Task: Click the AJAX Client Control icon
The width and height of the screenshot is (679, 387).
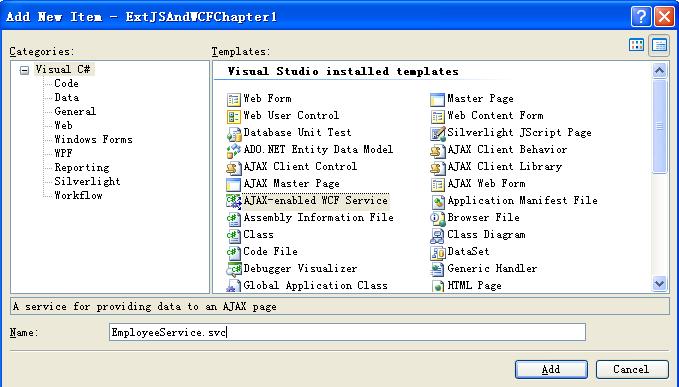Action: (234, 168)
